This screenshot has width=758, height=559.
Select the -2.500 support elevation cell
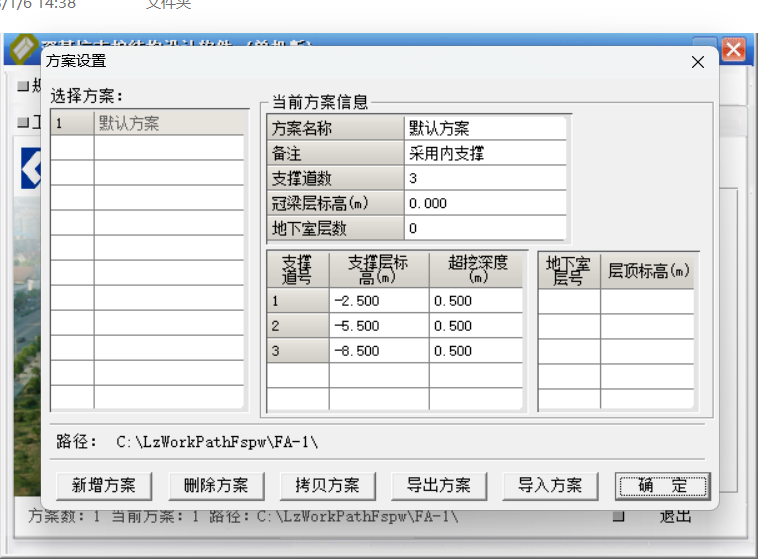pyautogui.click(x=378, y=301)
